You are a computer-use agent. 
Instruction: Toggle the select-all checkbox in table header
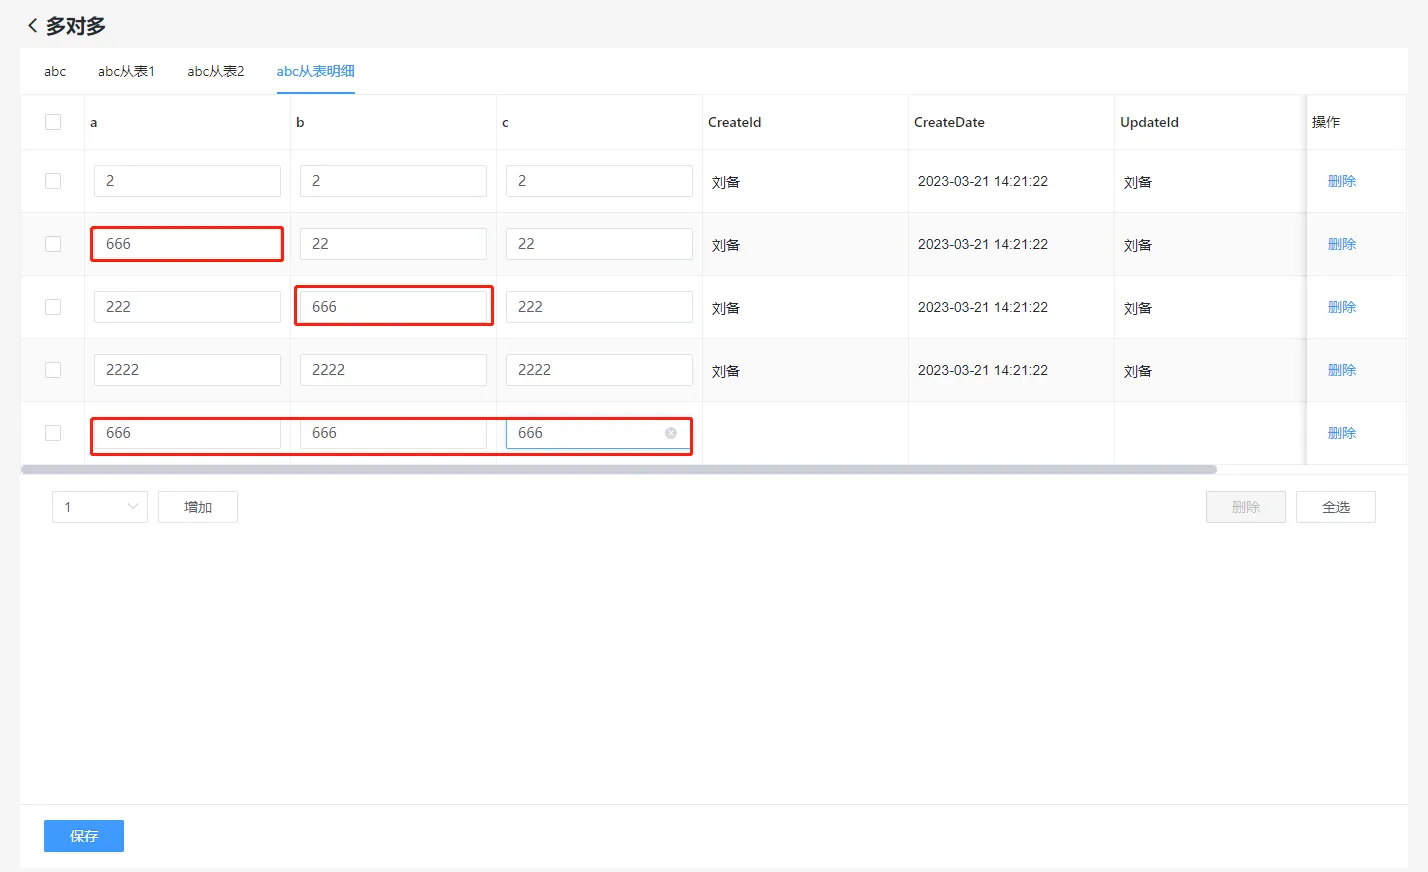point(53,122)
